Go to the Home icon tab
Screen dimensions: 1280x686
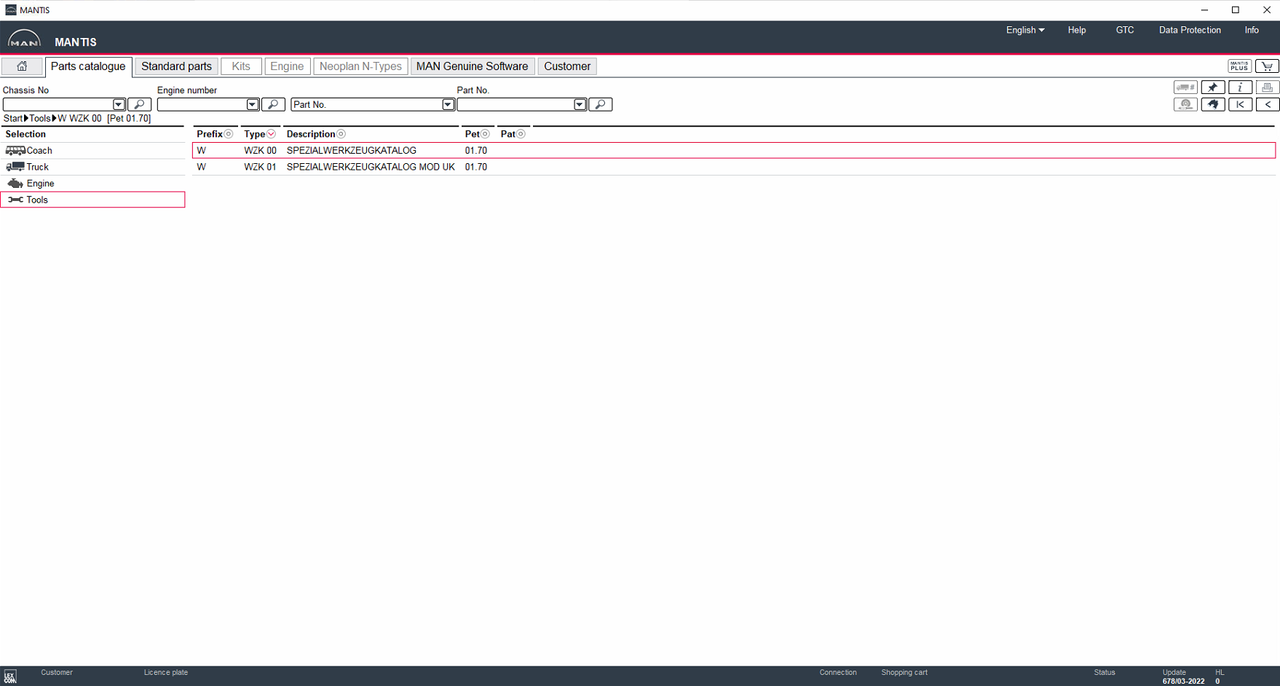click(x=22, y=67)
